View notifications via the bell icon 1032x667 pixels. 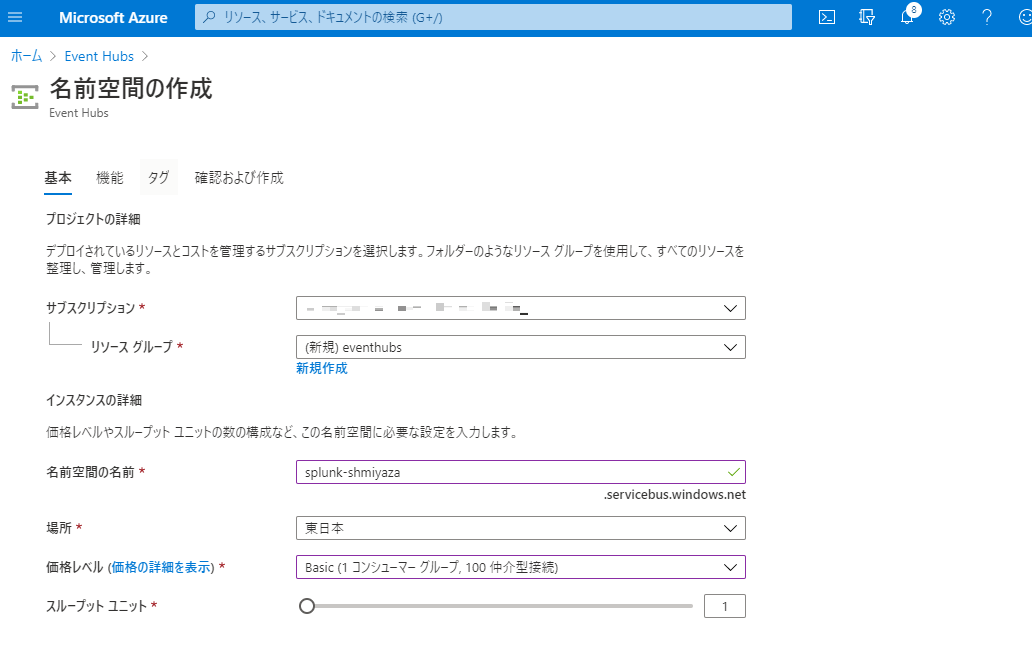906,17
